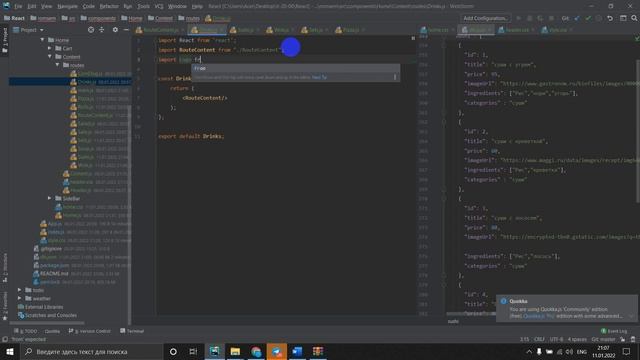Open the Version Control tool window
This screenshot has width=640, height=360.
coord(89,331)
